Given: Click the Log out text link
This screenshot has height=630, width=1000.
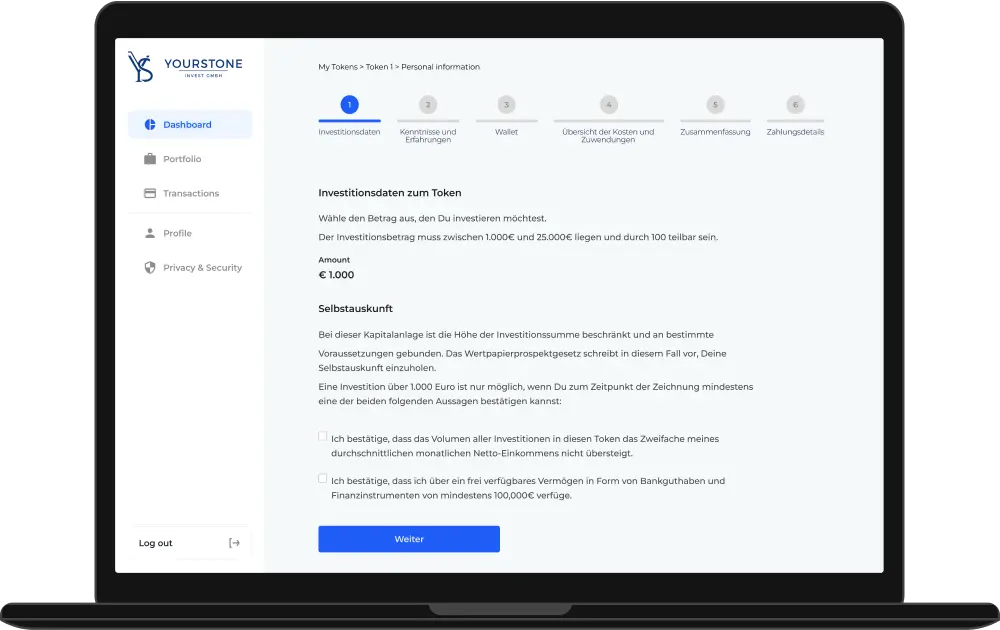Looking at the screenshot, I should [156, 543].
